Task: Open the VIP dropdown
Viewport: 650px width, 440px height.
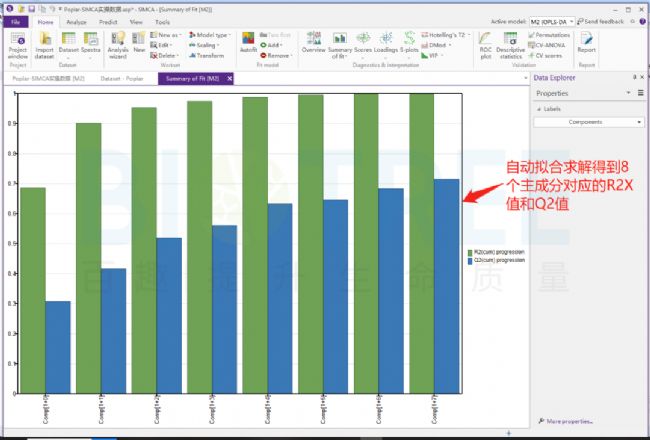Action: tap(432, 56)
